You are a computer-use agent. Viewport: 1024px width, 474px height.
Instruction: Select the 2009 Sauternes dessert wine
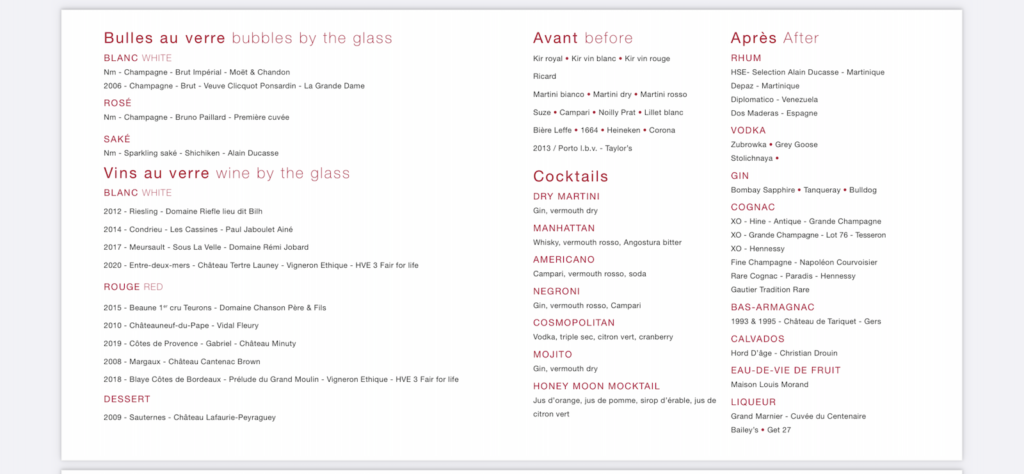(189, 417)
